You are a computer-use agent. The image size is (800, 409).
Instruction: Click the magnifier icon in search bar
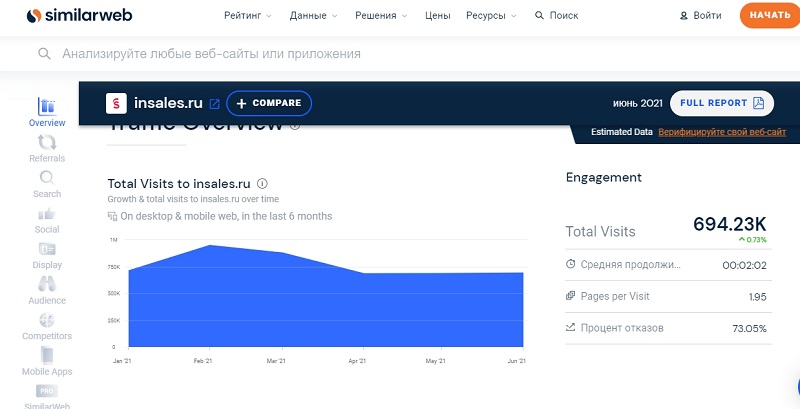(44, 54)
